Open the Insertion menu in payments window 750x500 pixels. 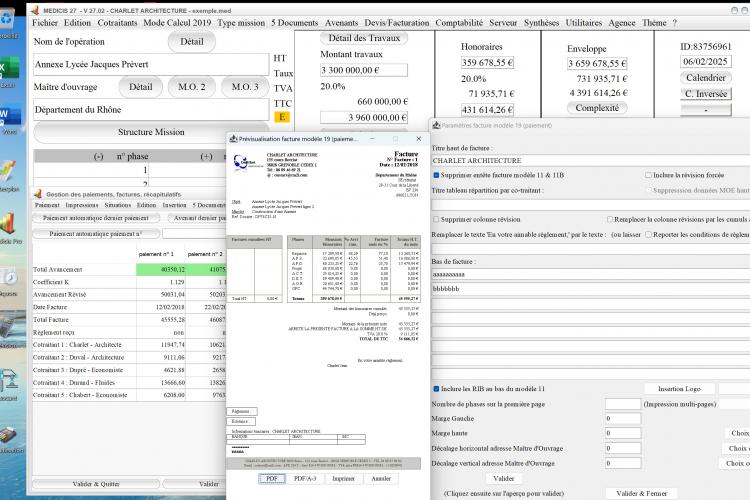[x=174, y=205]
